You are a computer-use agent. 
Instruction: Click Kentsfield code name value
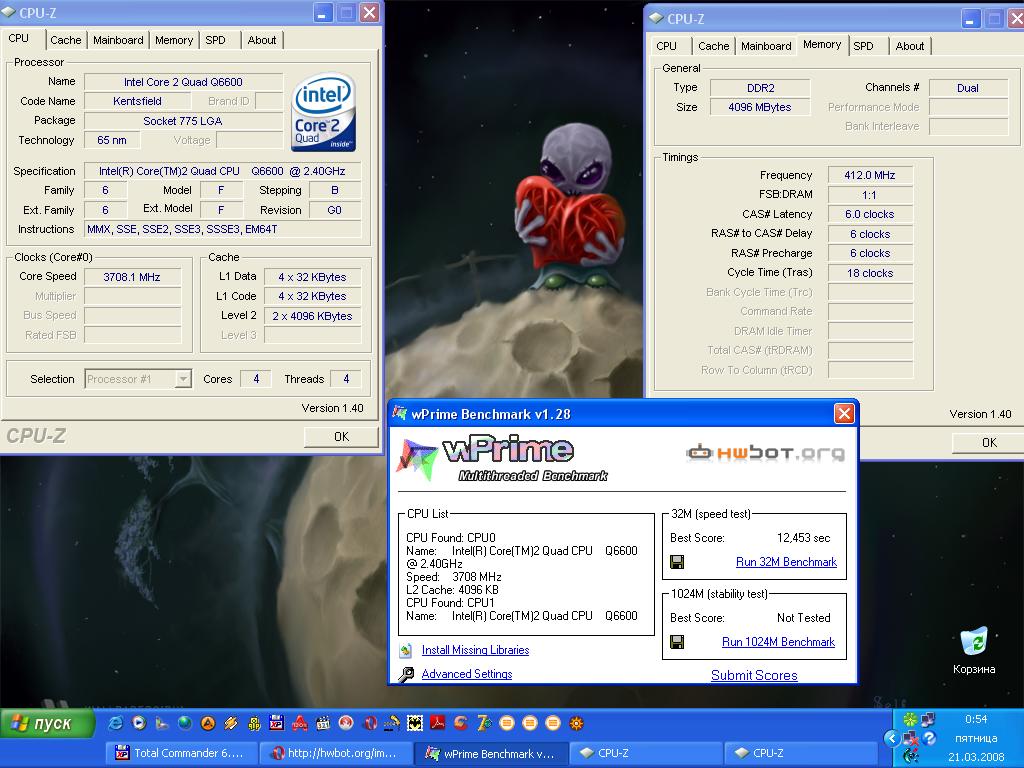(x=138, y=101)
